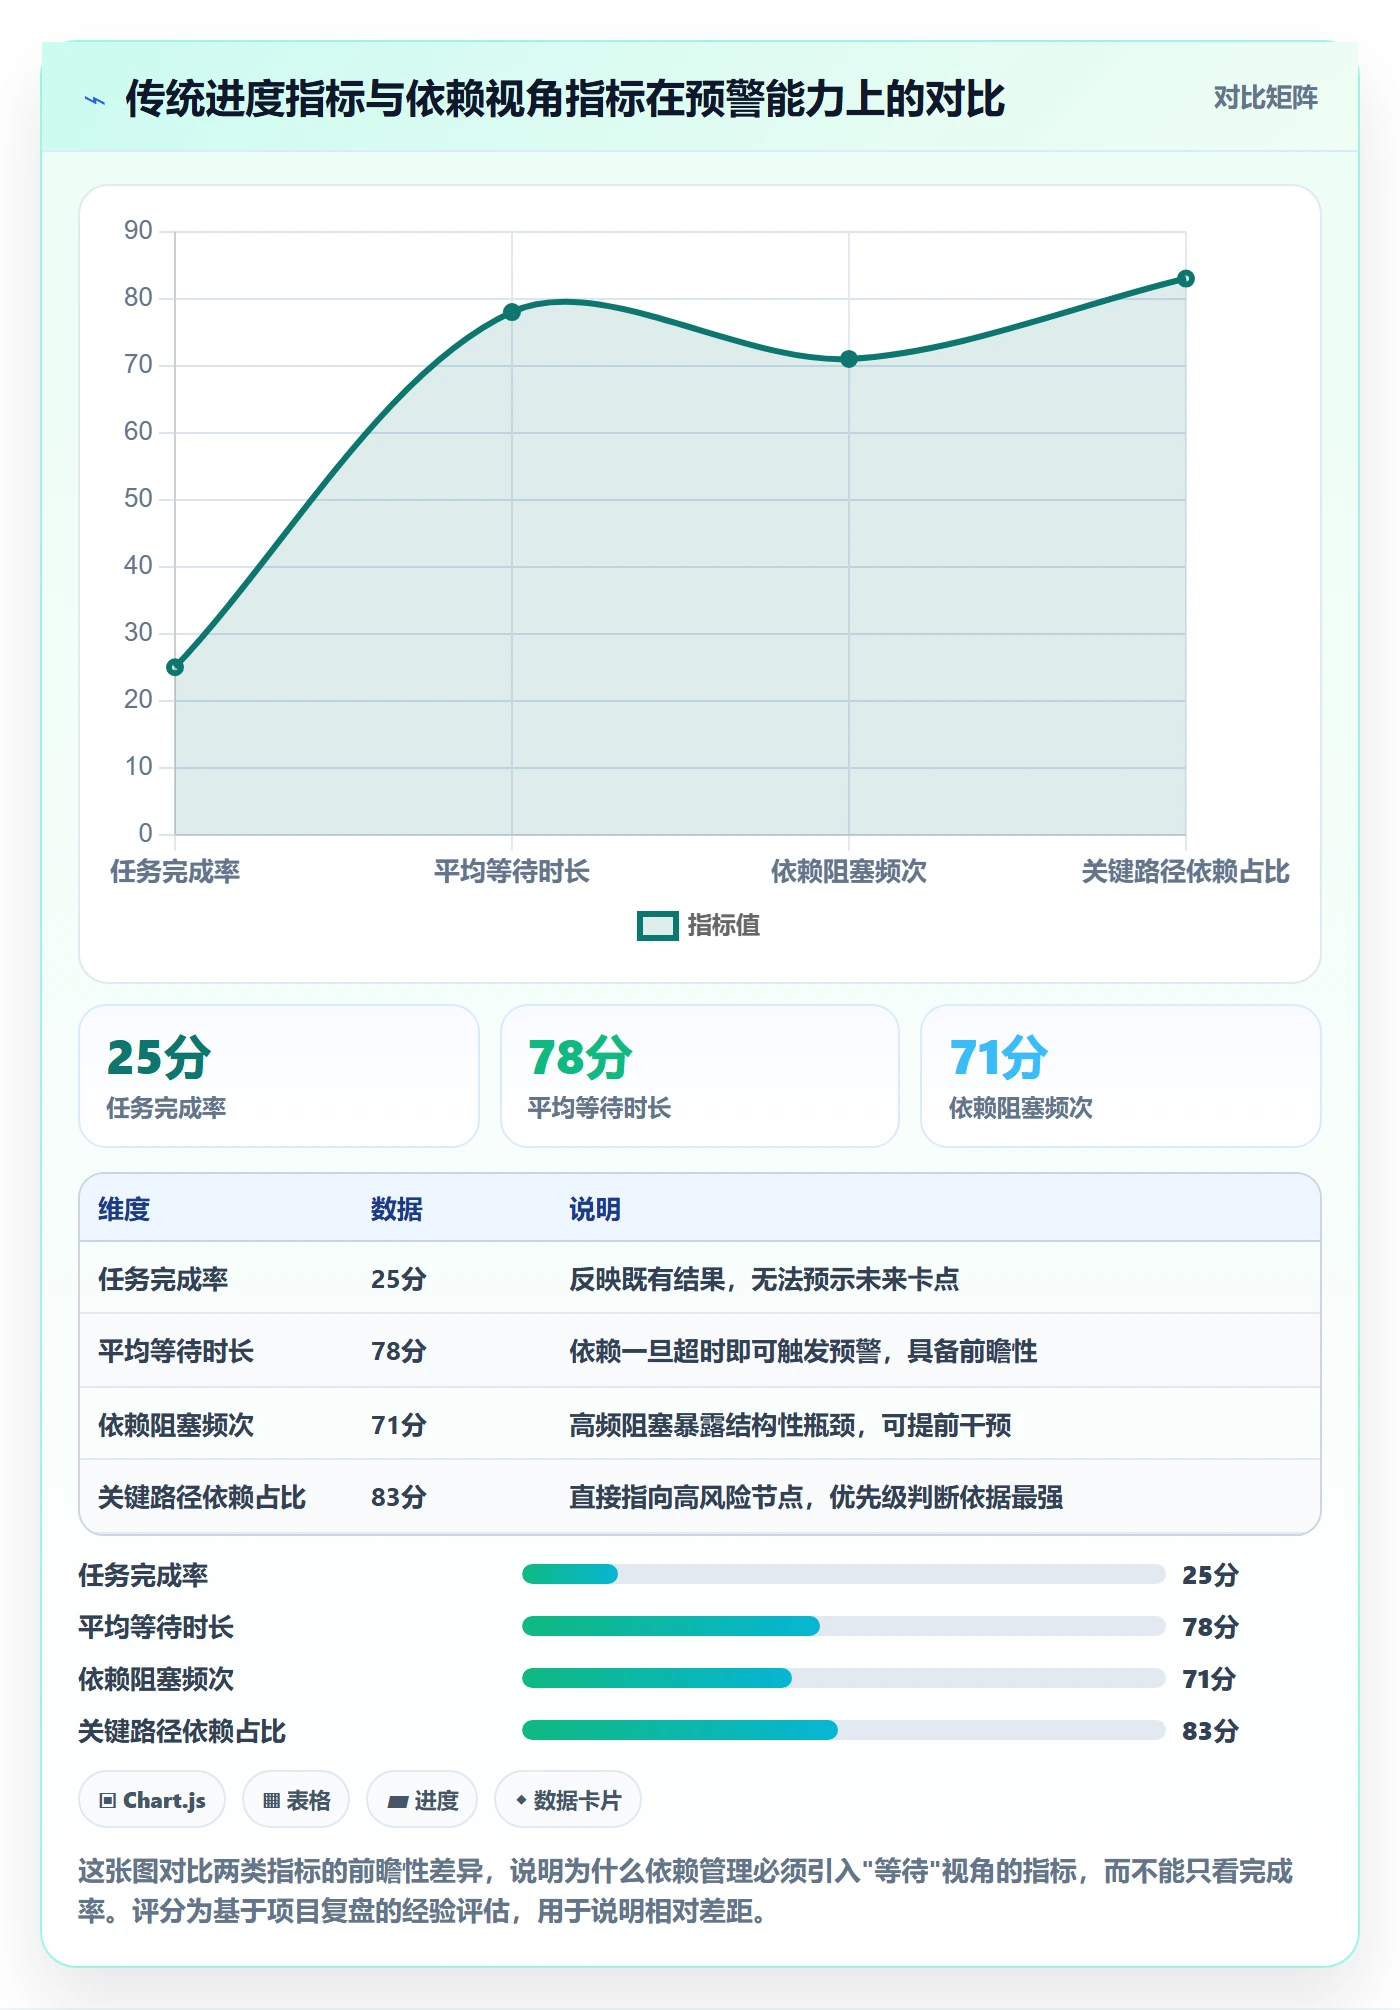This screenshot has width=1400, height=2010.
Task: Click the chart data point for 任务完成率
Action: (x=175, y=667)
